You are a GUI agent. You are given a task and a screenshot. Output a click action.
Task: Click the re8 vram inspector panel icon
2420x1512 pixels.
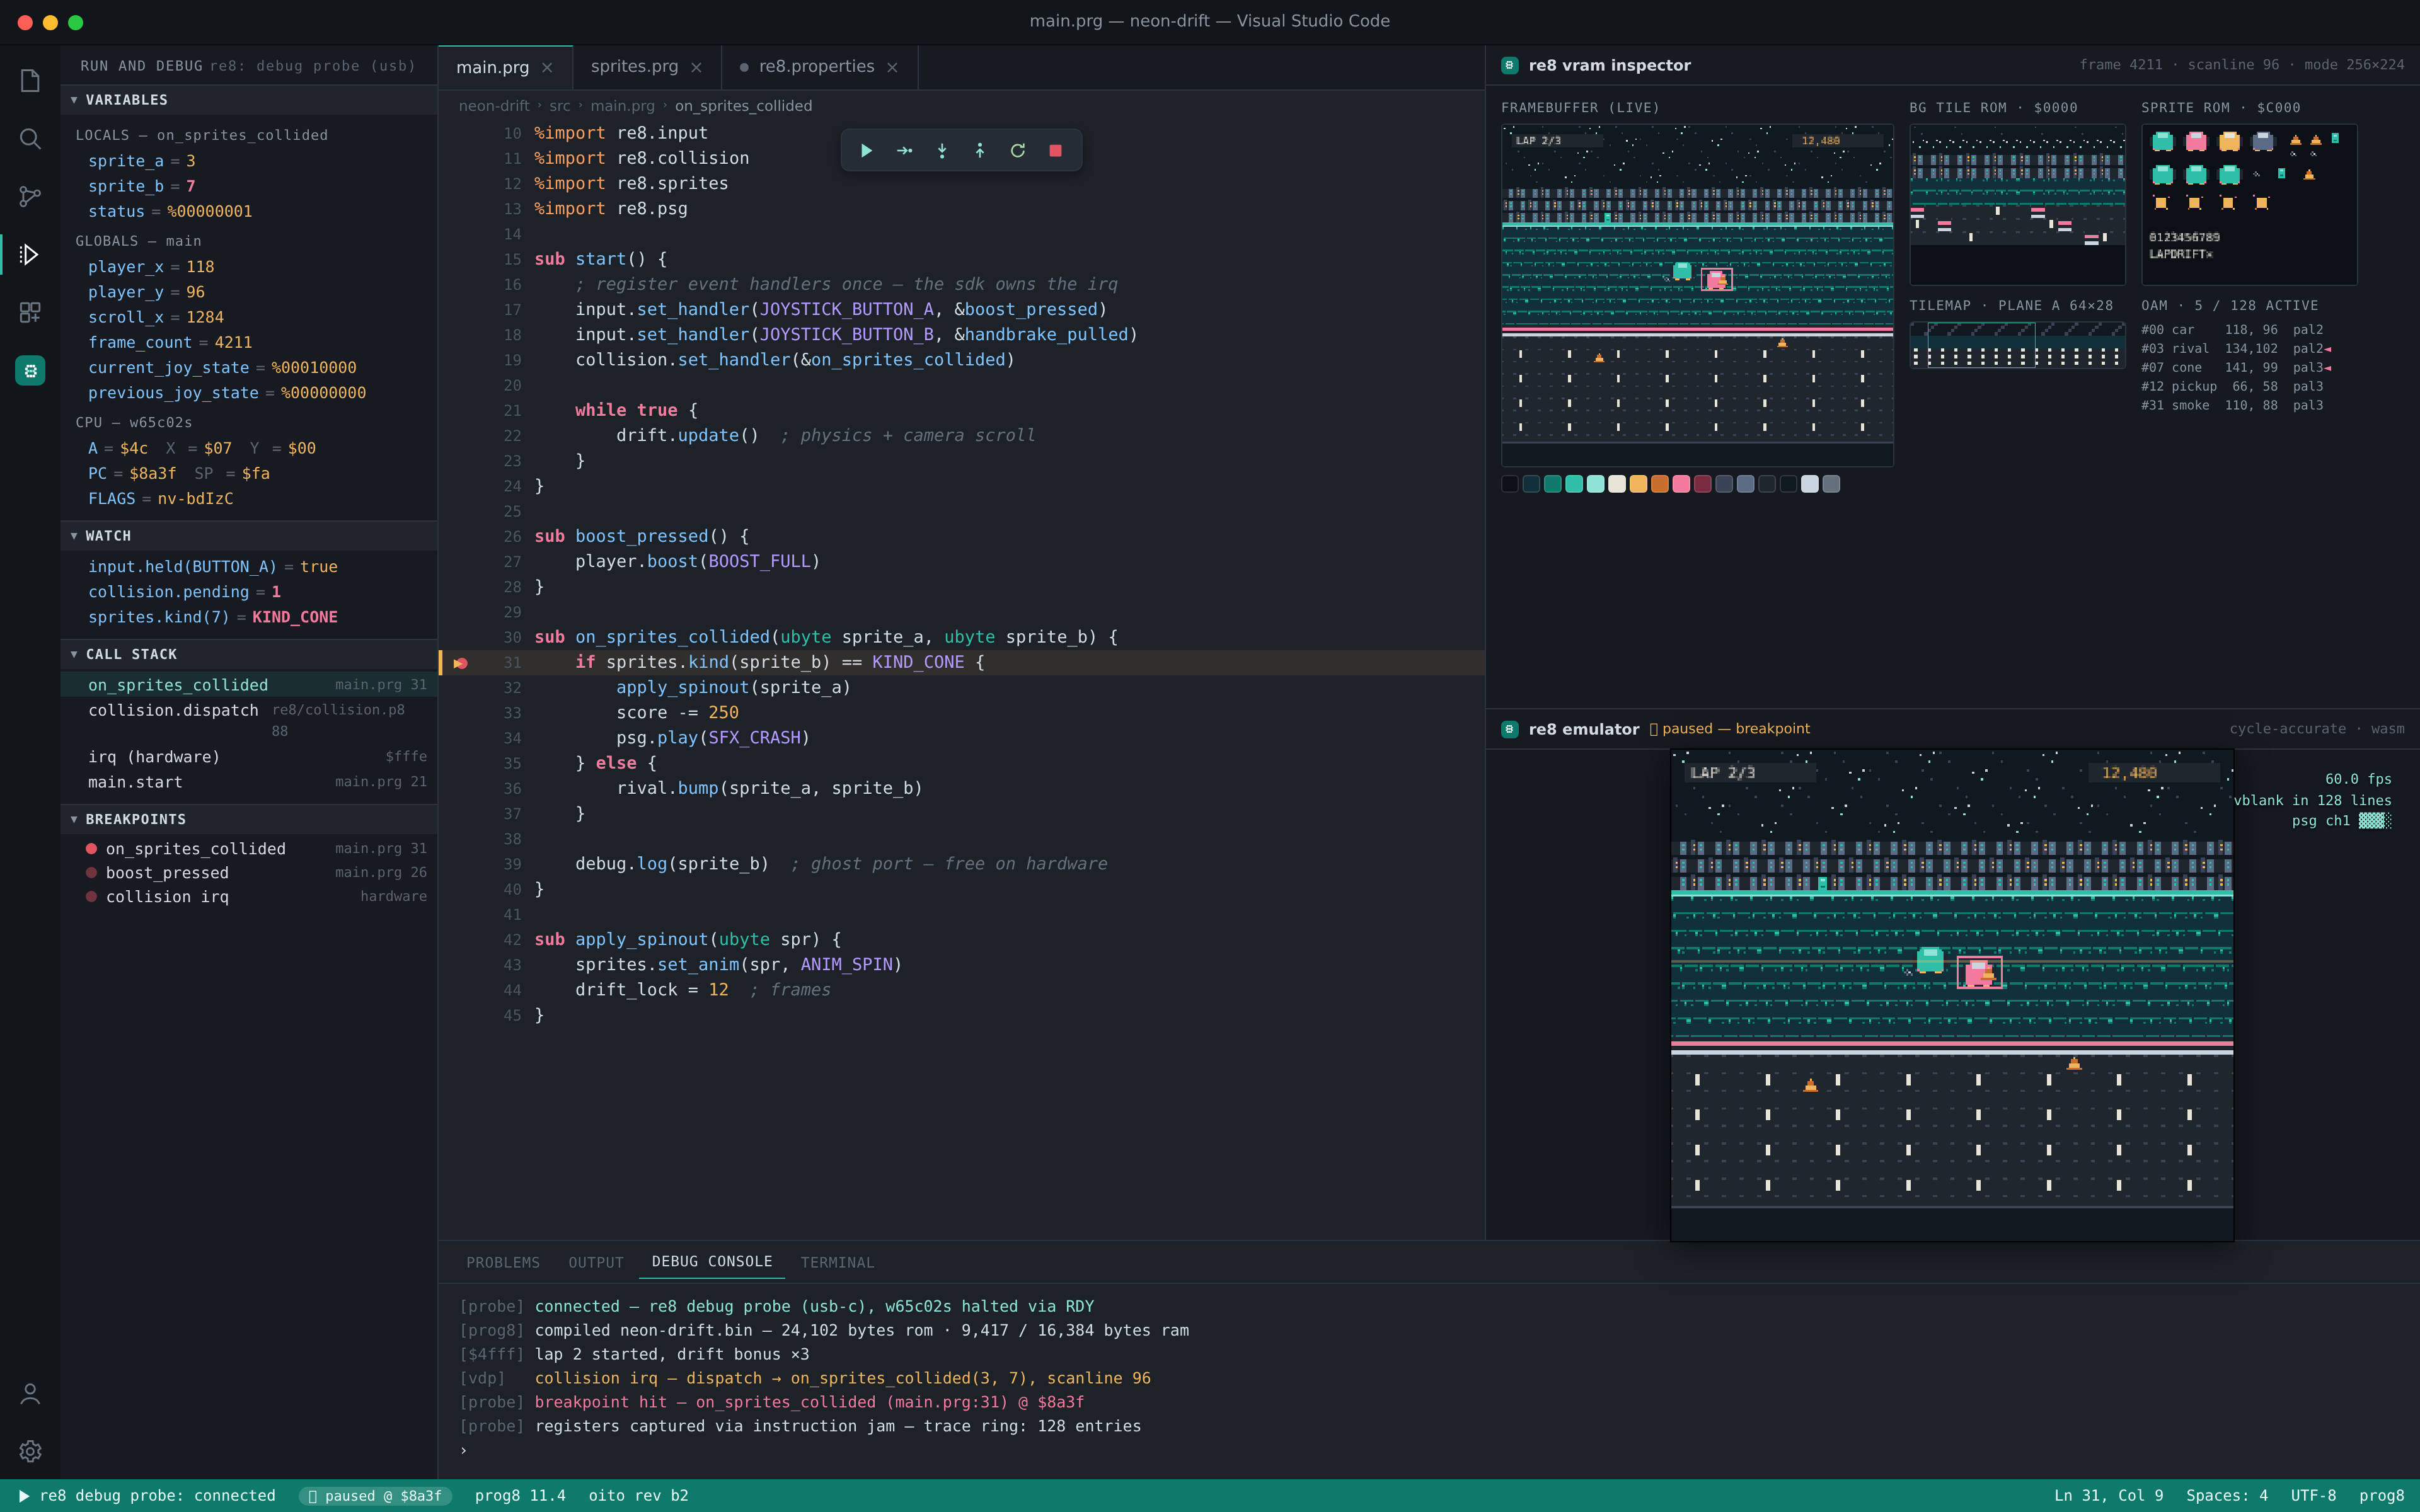pos(1510,65)
